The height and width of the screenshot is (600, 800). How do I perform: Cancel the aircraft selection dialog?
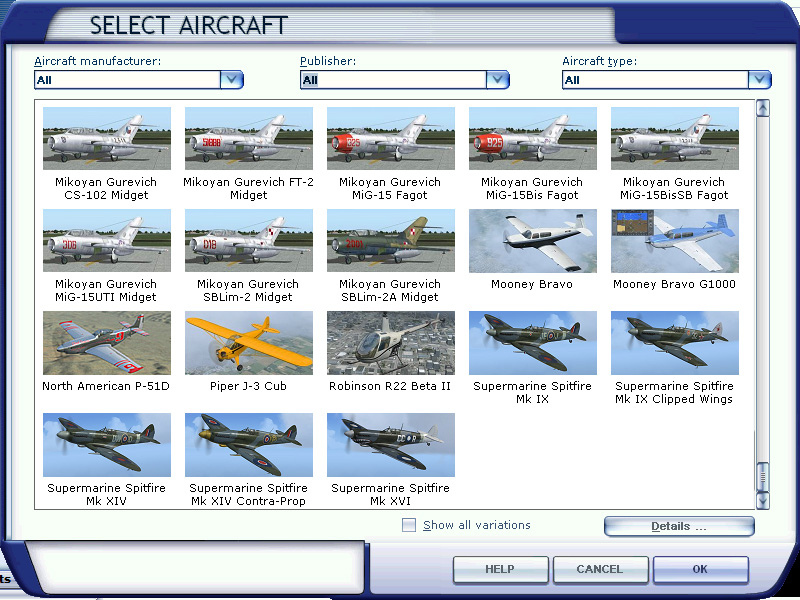tap(601, 569)
